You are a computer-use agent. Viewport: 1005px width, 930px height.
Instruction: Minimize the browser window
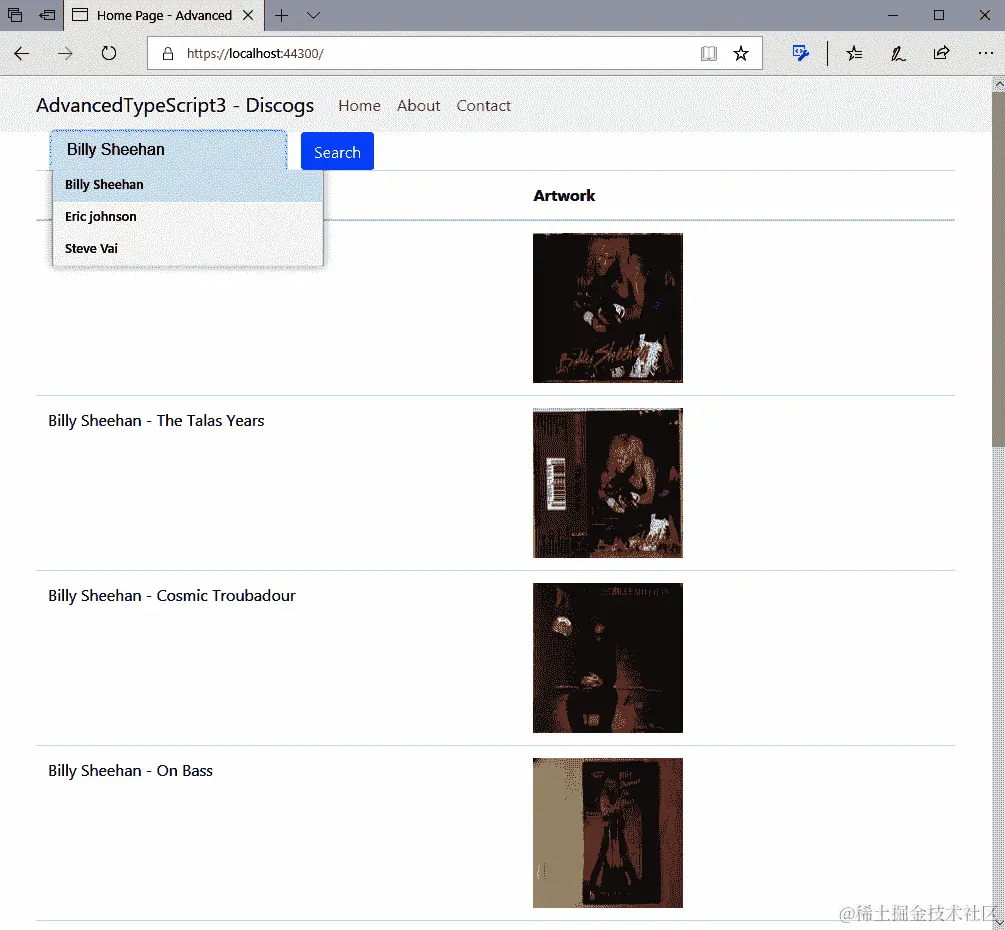893,15
